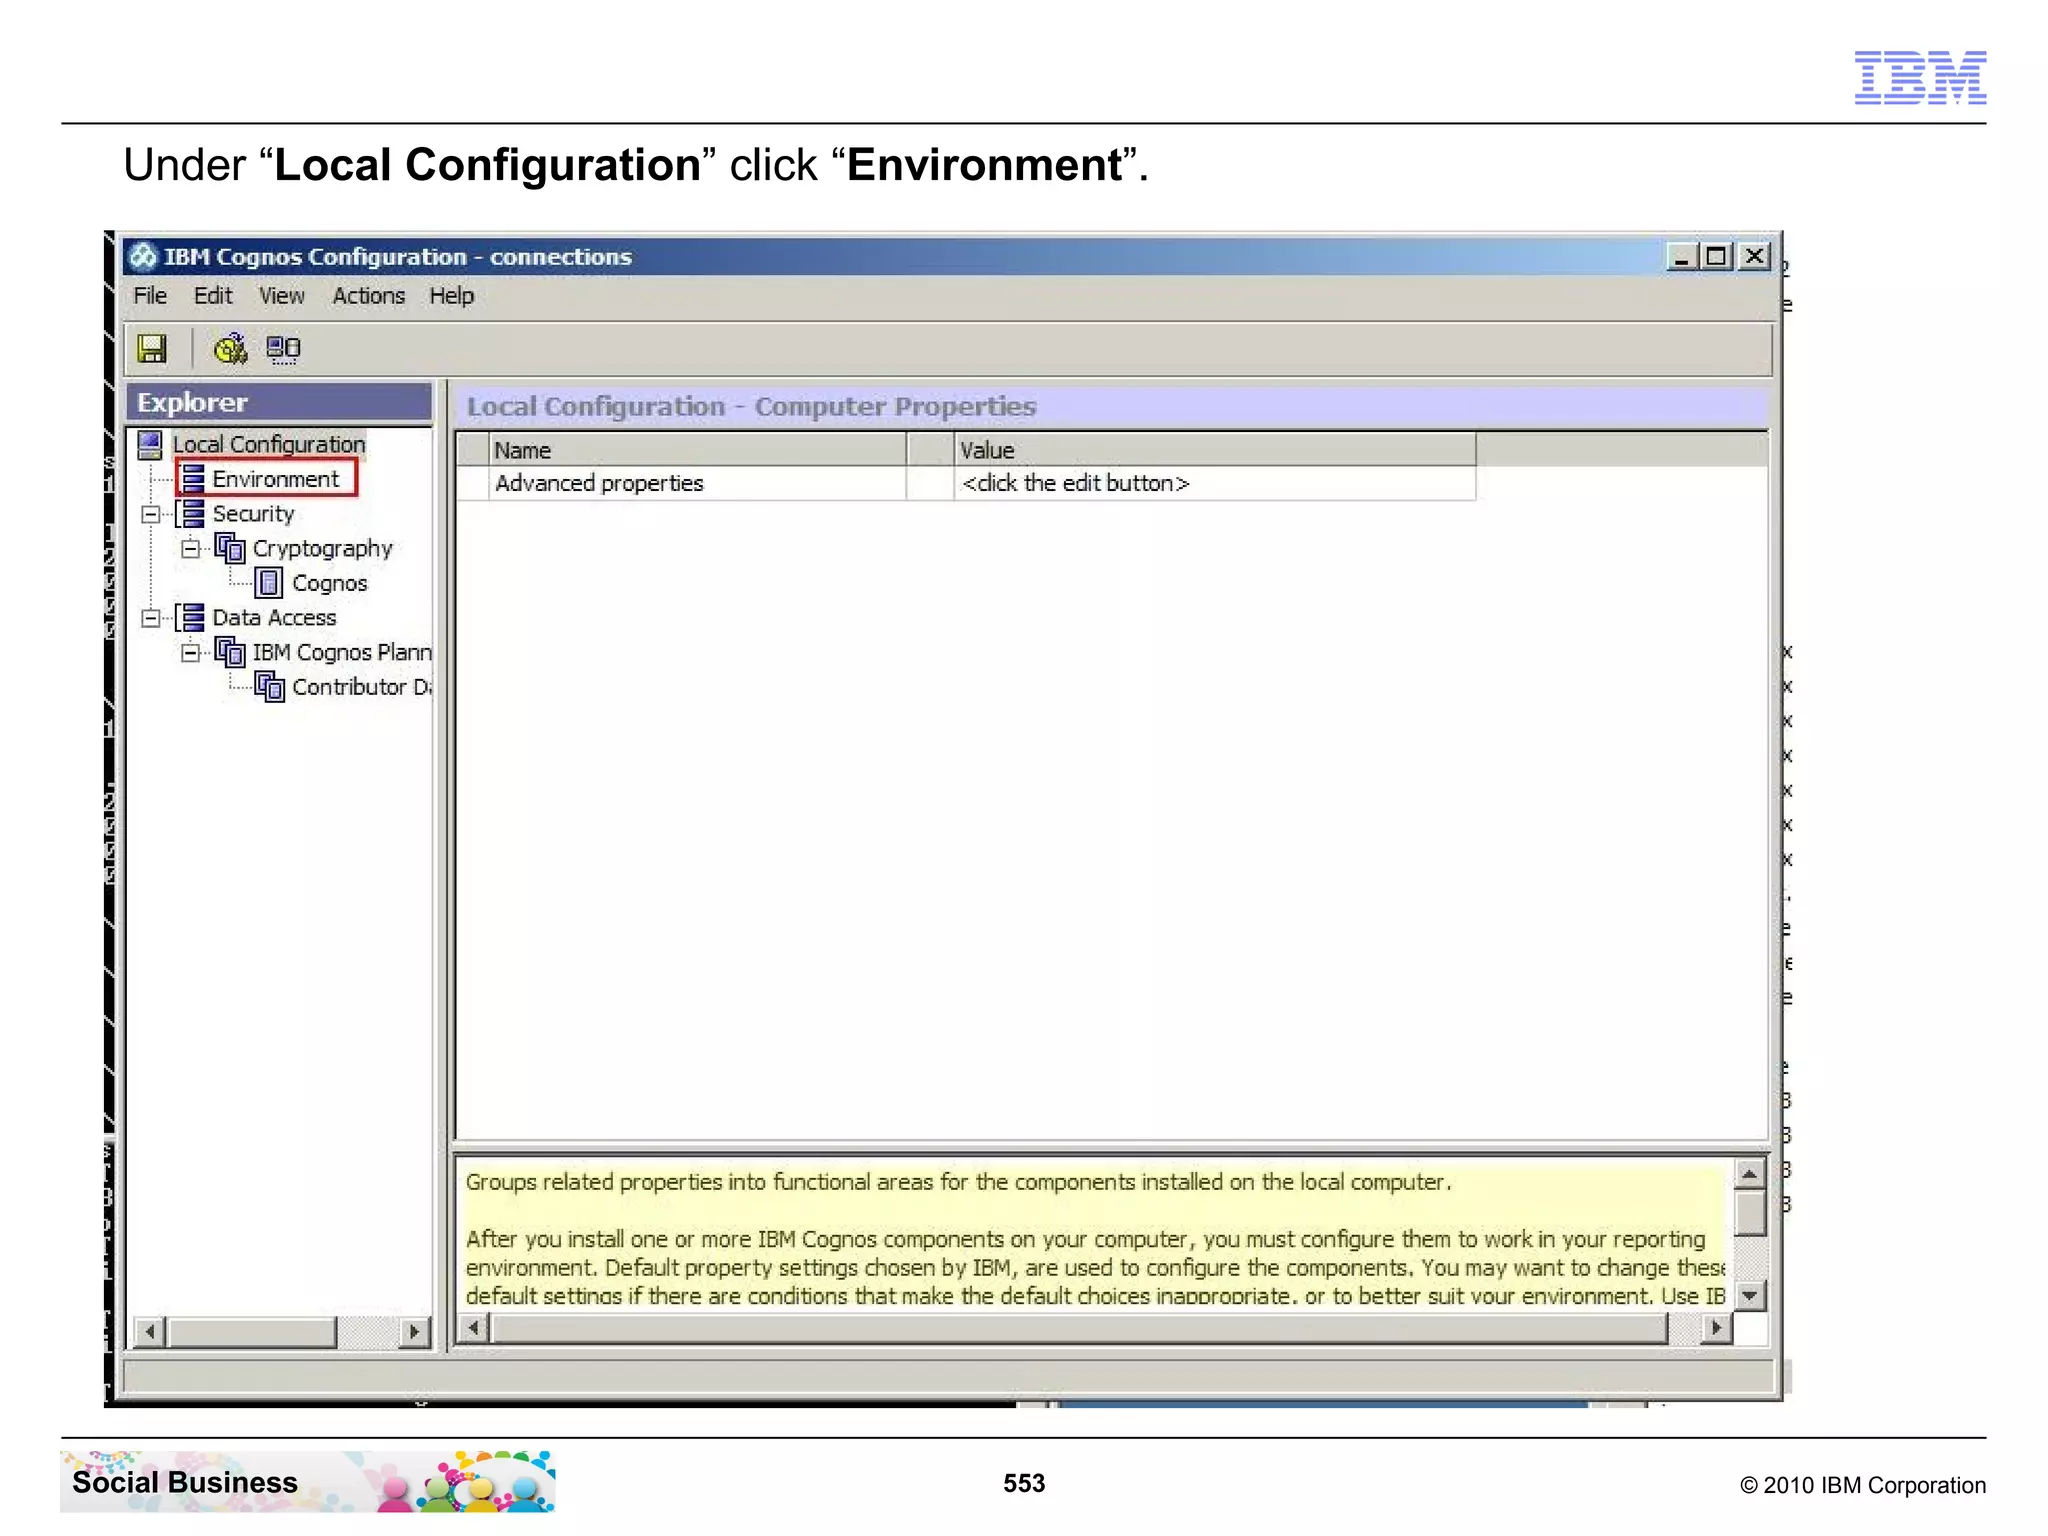Click the Explorer horizontal scrollbar thumb
The height and width of the screenshot is (1536, 2048).
coord(252,1332)
